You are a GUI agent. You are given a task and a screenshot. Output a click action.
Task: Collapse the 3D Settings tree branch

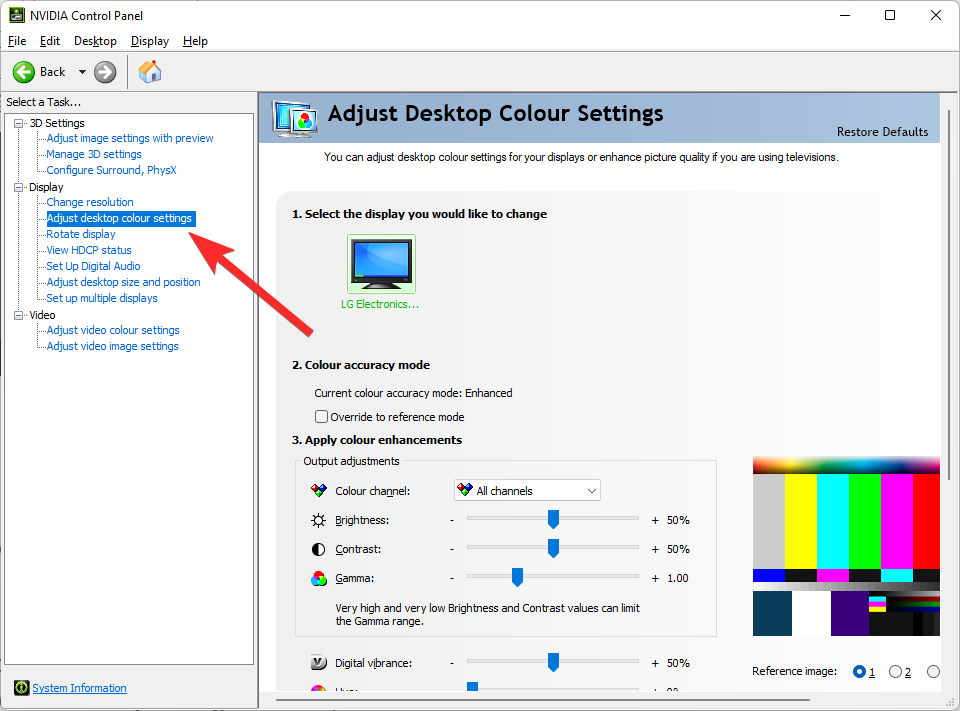tap(16, 122)
